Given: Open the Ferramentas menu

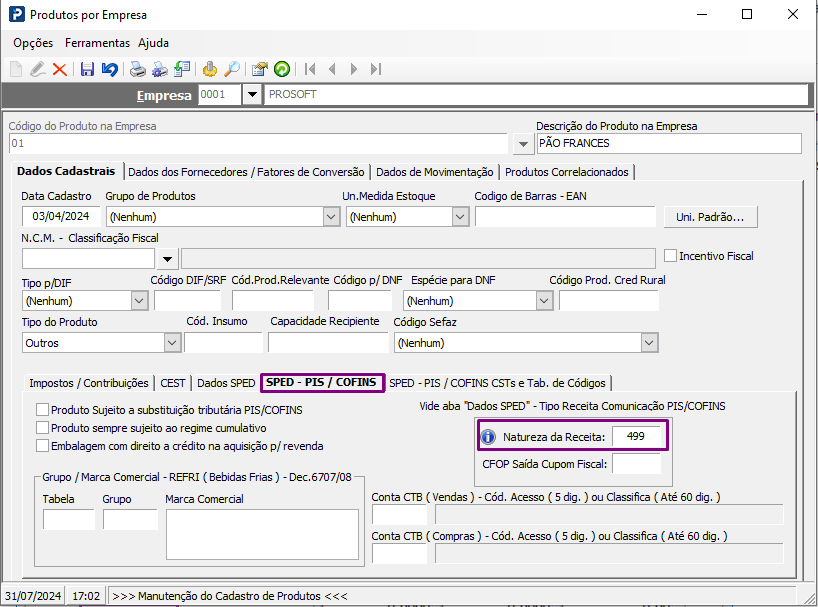Looking at the screenshot, I should [x=97, y=43].
